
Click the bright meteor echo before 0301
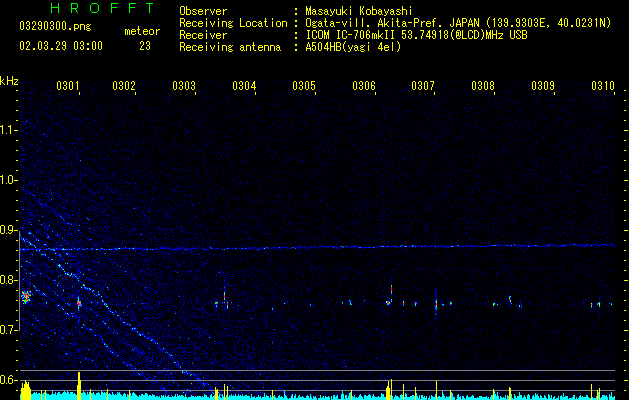pyautogui.click(x=26, y=297)
